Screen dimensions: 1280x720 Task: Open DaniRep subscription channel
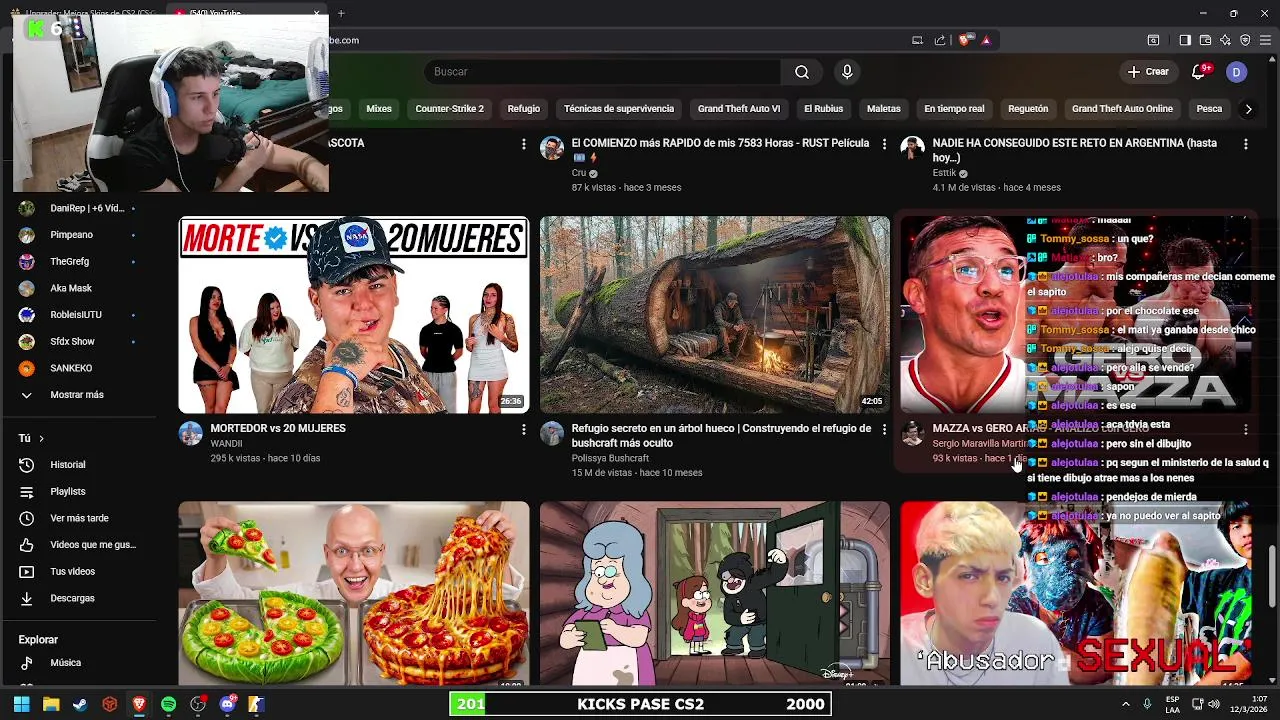[79, 208]
